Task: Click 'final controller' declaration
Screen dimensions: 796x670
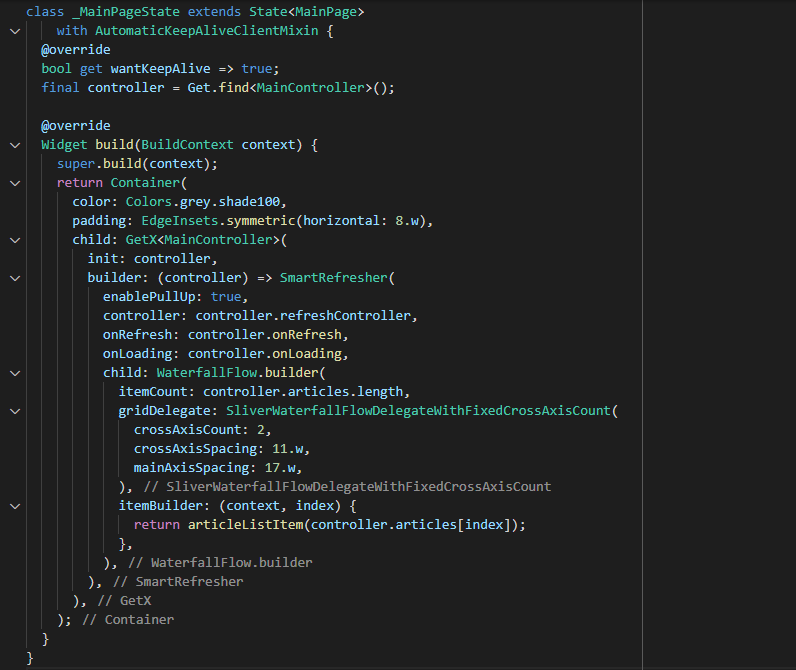Action: 103,88
